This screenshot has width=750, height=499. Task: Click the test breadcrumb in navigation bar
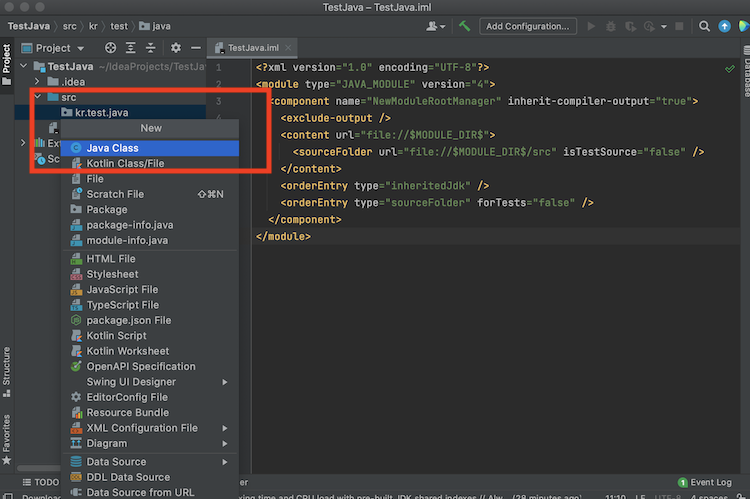click(x=119, y=26)
